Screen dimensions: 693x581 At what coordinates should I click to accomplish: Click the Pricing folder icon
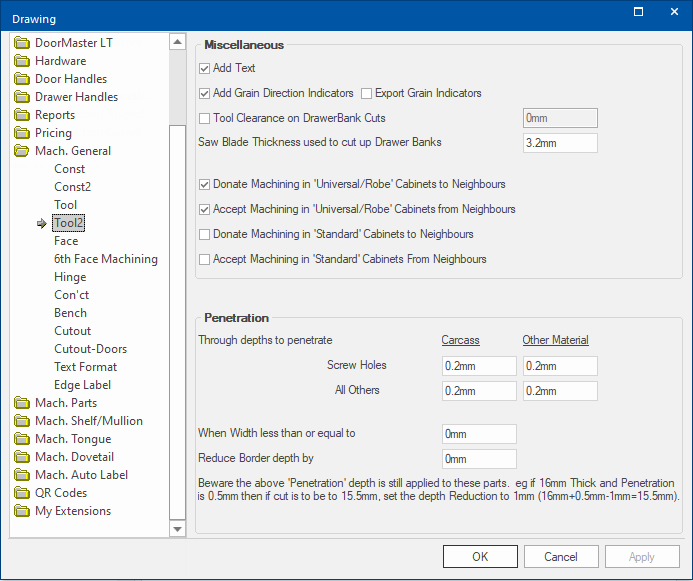(22, 133)
